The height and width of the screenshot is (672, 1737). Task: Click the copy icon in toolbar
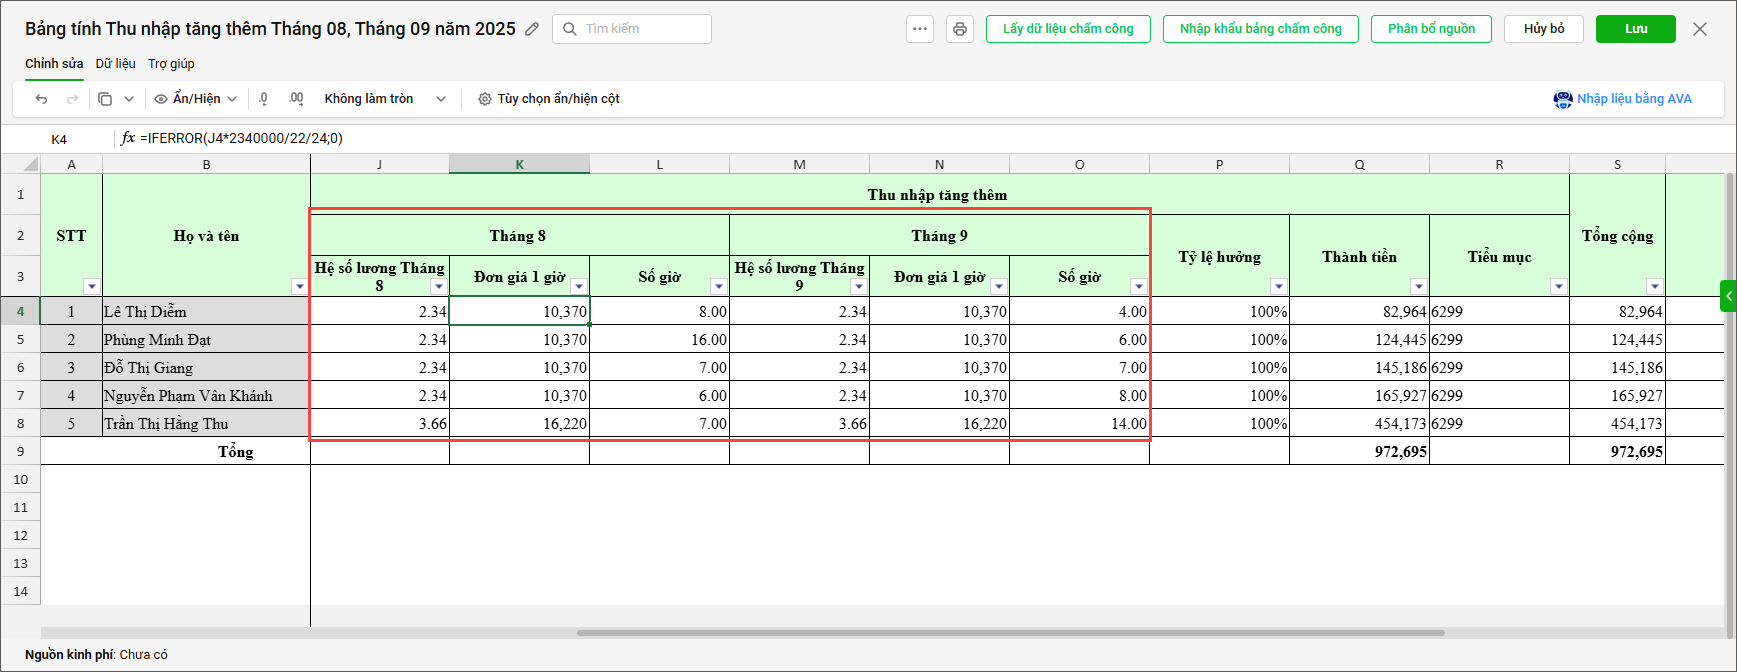pos(105,99)
